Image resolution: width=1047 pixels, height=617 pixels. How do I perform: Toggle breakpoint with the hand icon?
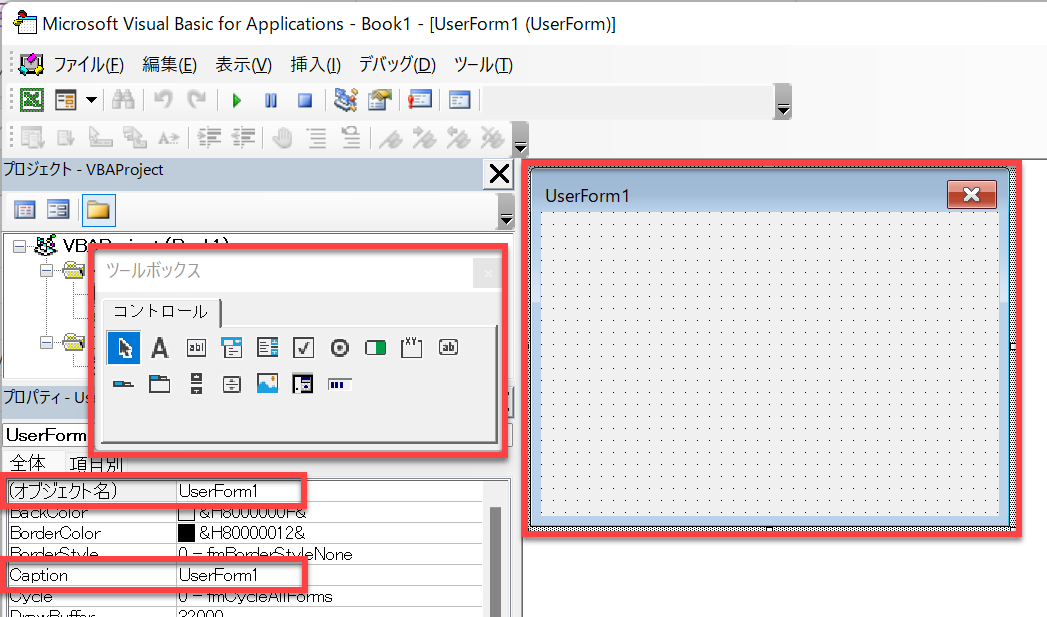click(x=282, y=138)
